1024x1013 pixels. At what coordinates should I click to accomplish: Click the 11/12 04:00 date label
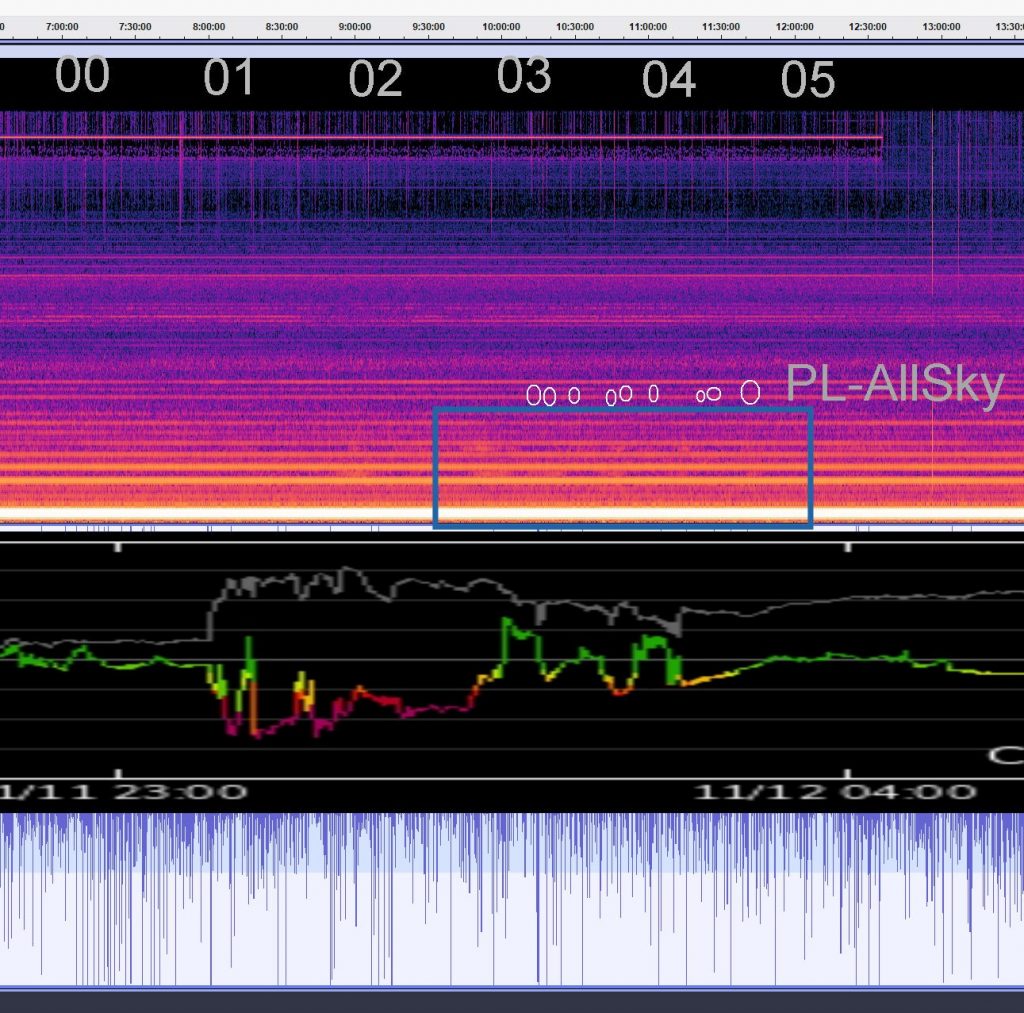835,792
